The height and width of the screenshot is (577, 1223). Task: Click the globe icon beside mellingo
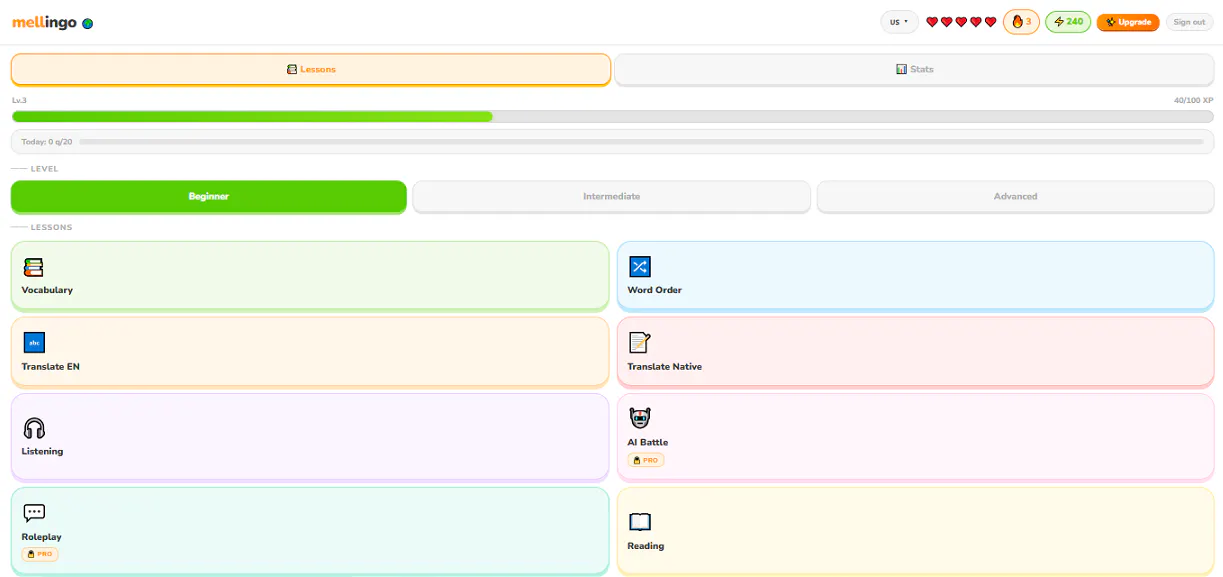pos(88,23)
